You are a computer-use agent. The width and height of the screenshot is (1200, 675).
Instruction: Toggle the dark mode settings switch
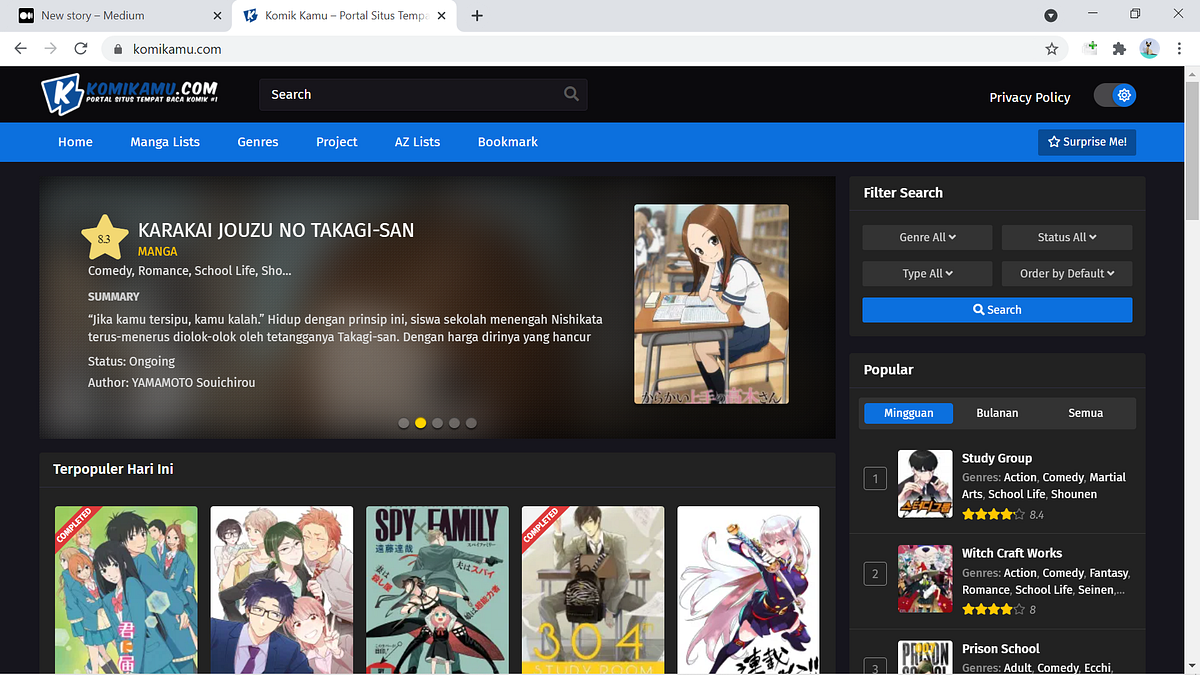1115,96
